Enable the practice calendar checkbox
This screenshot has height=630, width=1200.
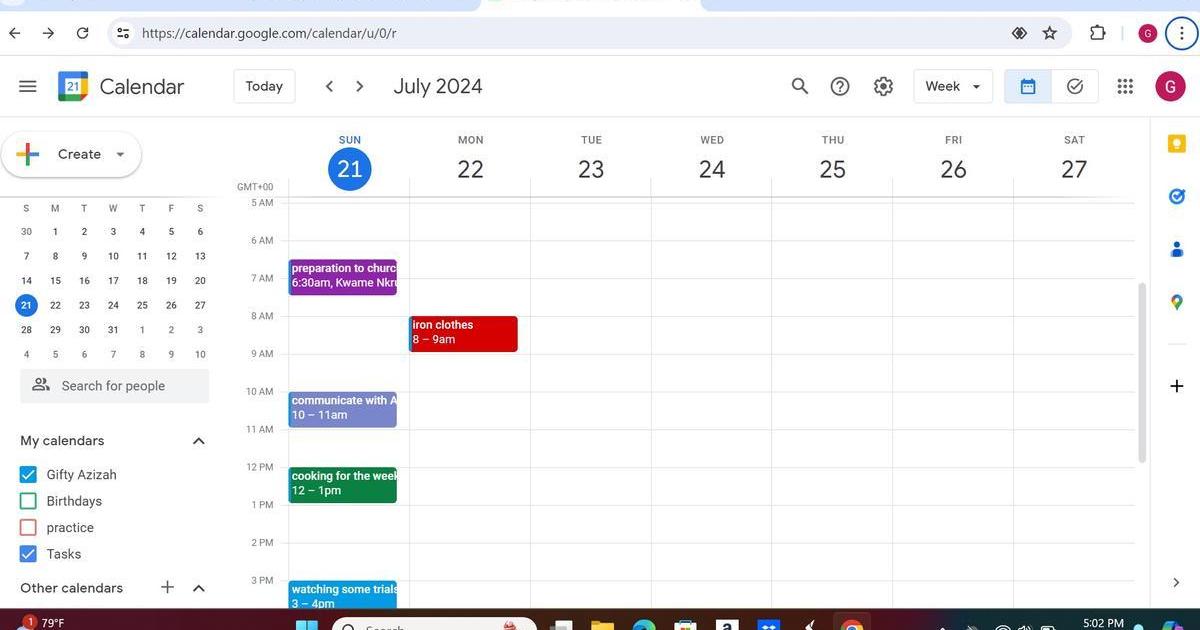[28, 528]
